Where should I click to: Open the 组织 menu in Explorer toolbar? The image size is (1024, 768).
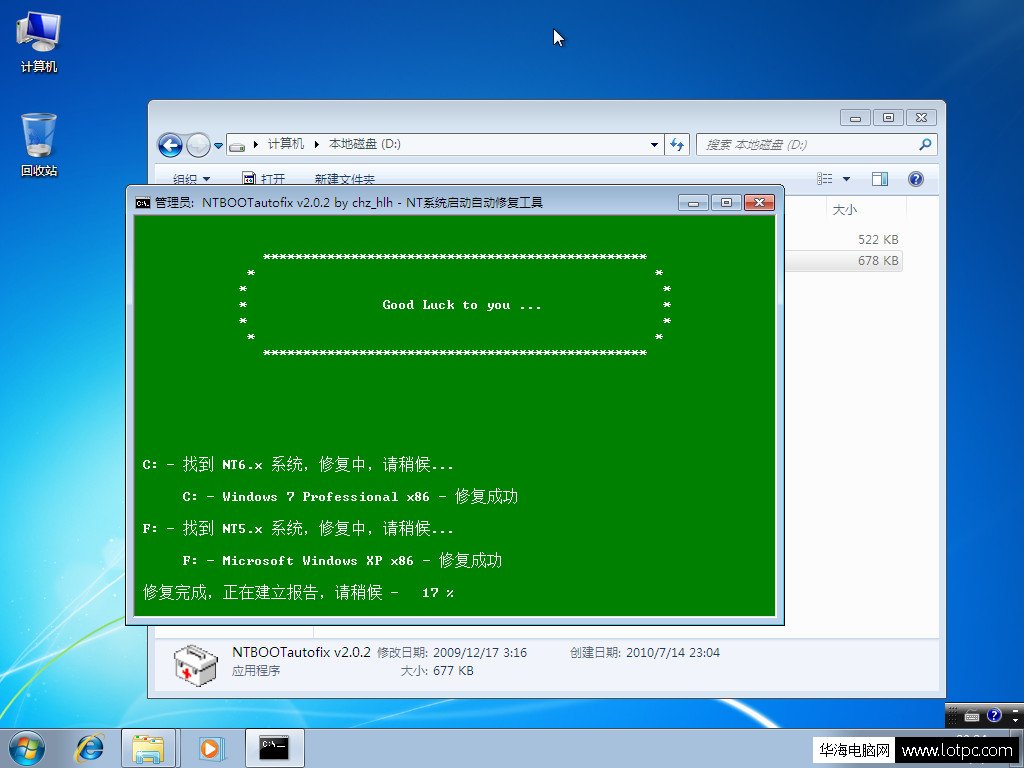(191, 179)
